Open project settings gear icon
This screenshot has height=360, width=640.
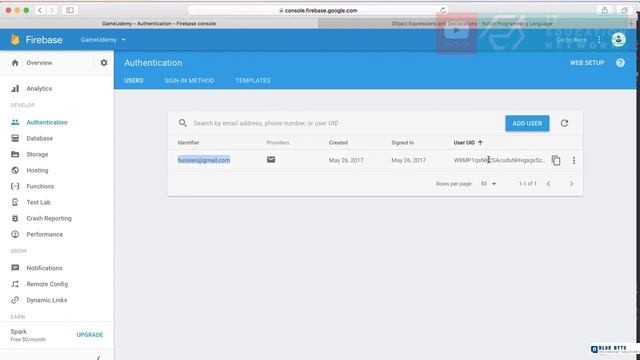pos(104,63)
